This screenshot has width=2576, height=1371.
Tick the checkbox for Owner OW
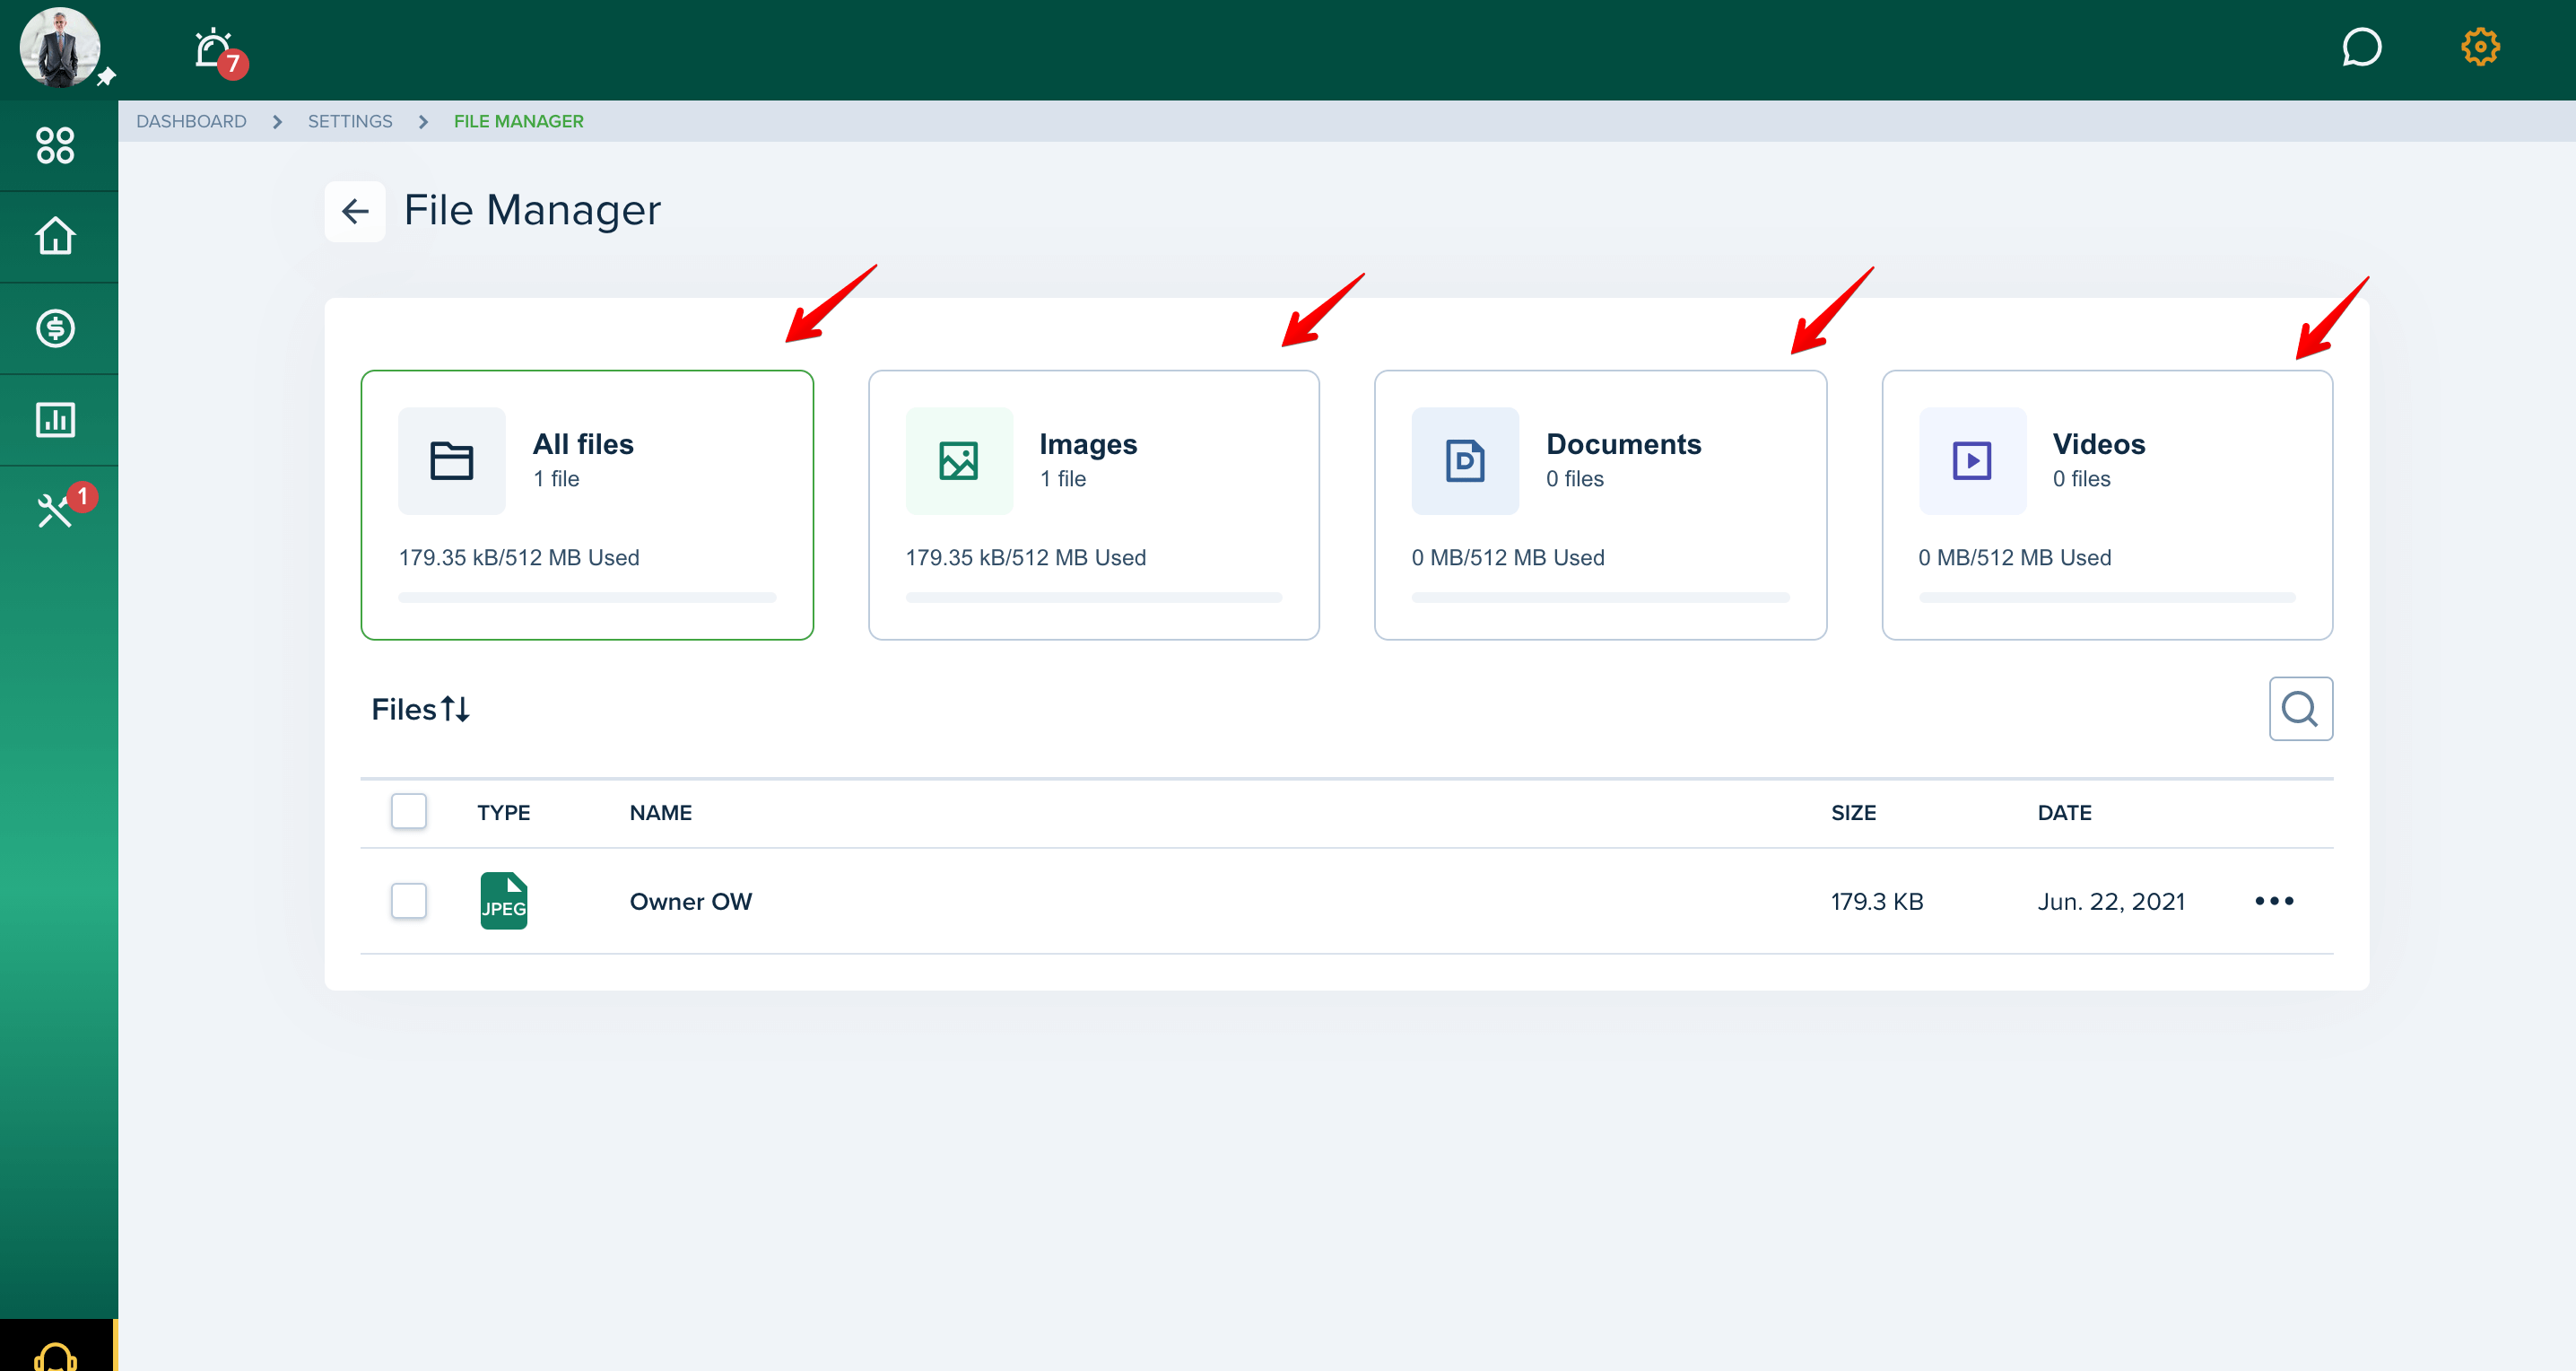click(x=409, y=900)
